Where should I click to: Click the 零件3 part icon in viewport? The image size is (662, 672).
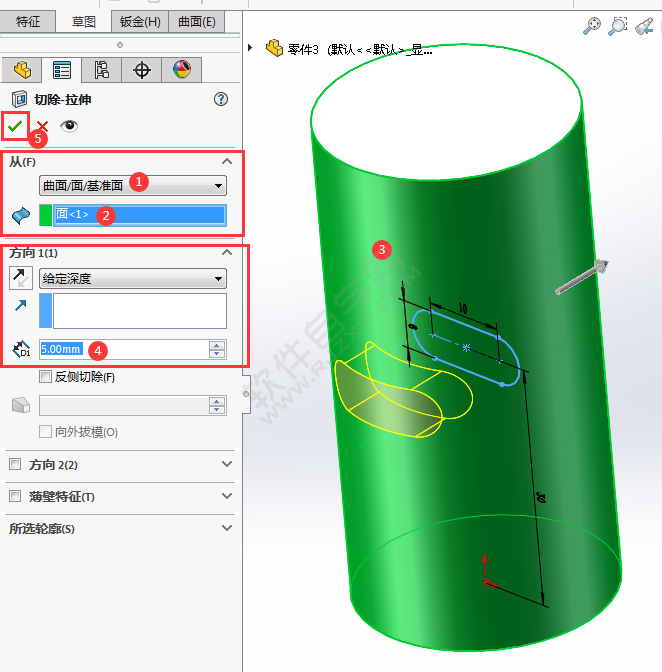coord(274,48)
